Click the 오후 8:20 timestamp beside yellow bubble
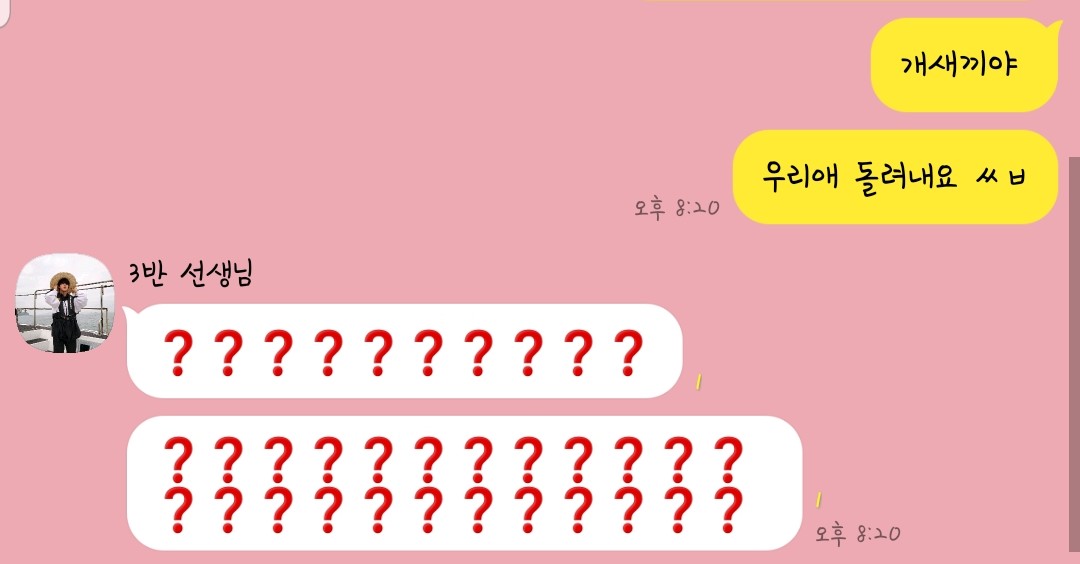The width and height of the screenshot is (1080, 564). click(676, 207)
